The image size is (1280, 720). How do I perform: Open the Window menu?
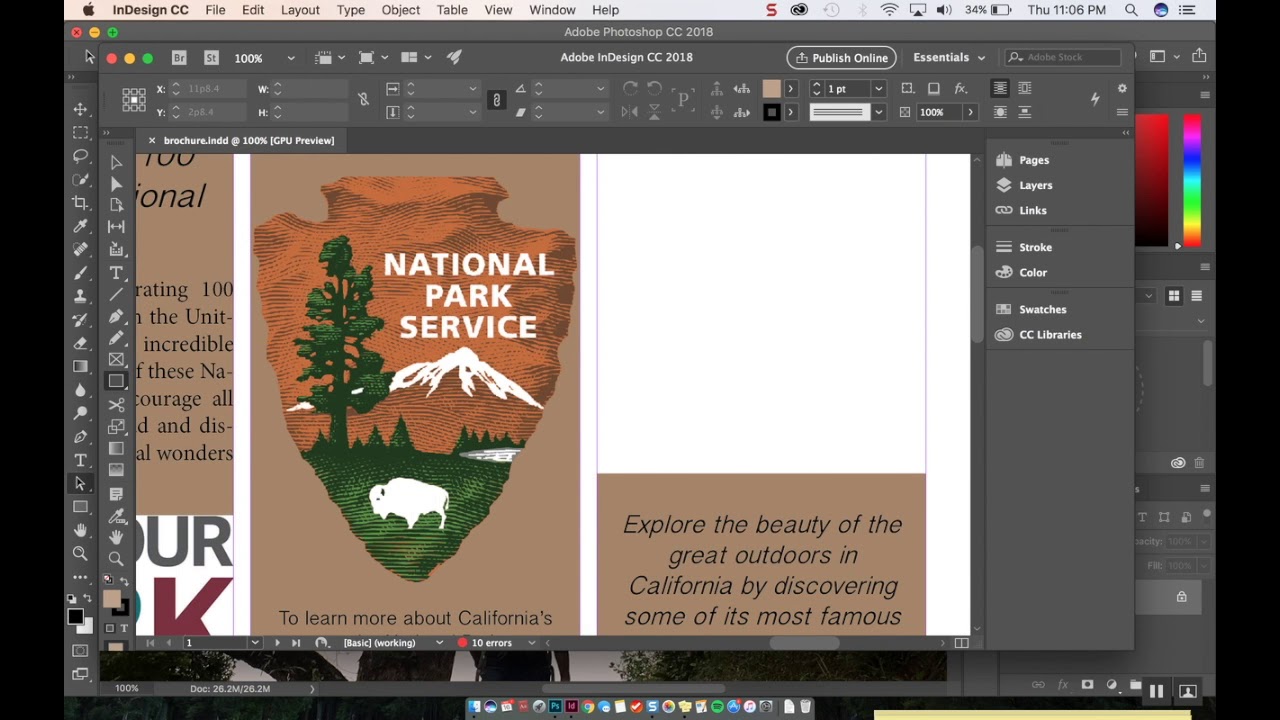coord(552,10)
